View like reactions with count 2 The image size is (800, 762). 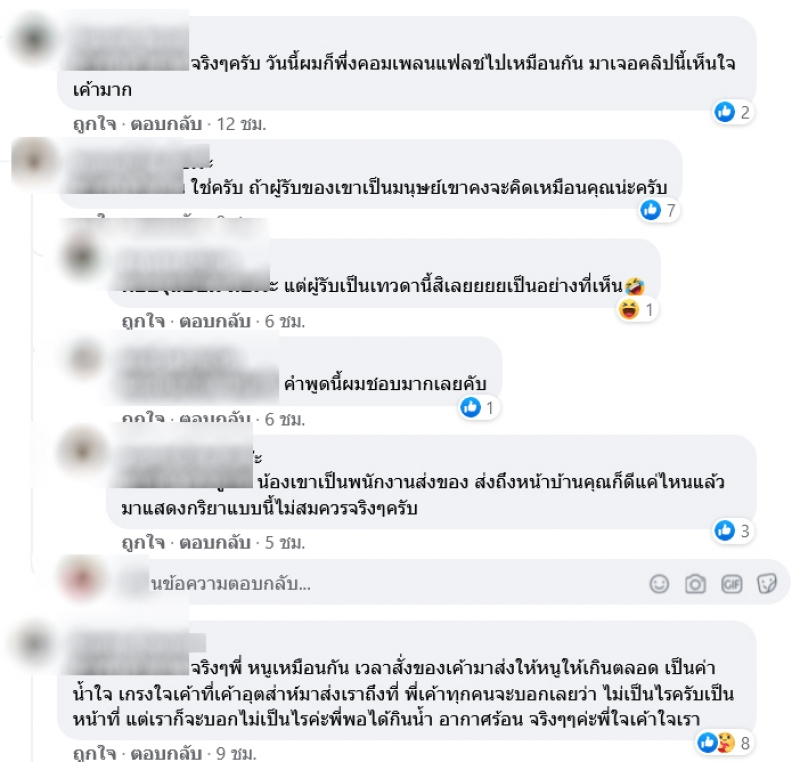point(733,112)
